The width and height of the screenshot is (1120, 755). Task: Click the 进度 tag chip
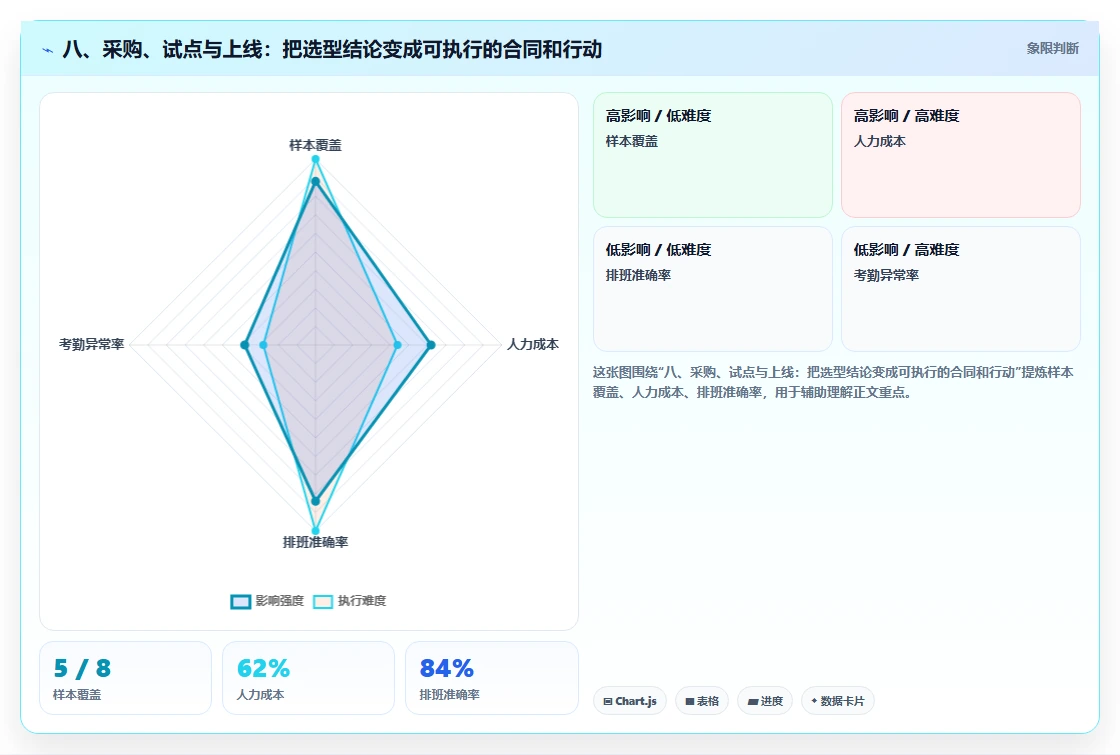coord(765,701)
